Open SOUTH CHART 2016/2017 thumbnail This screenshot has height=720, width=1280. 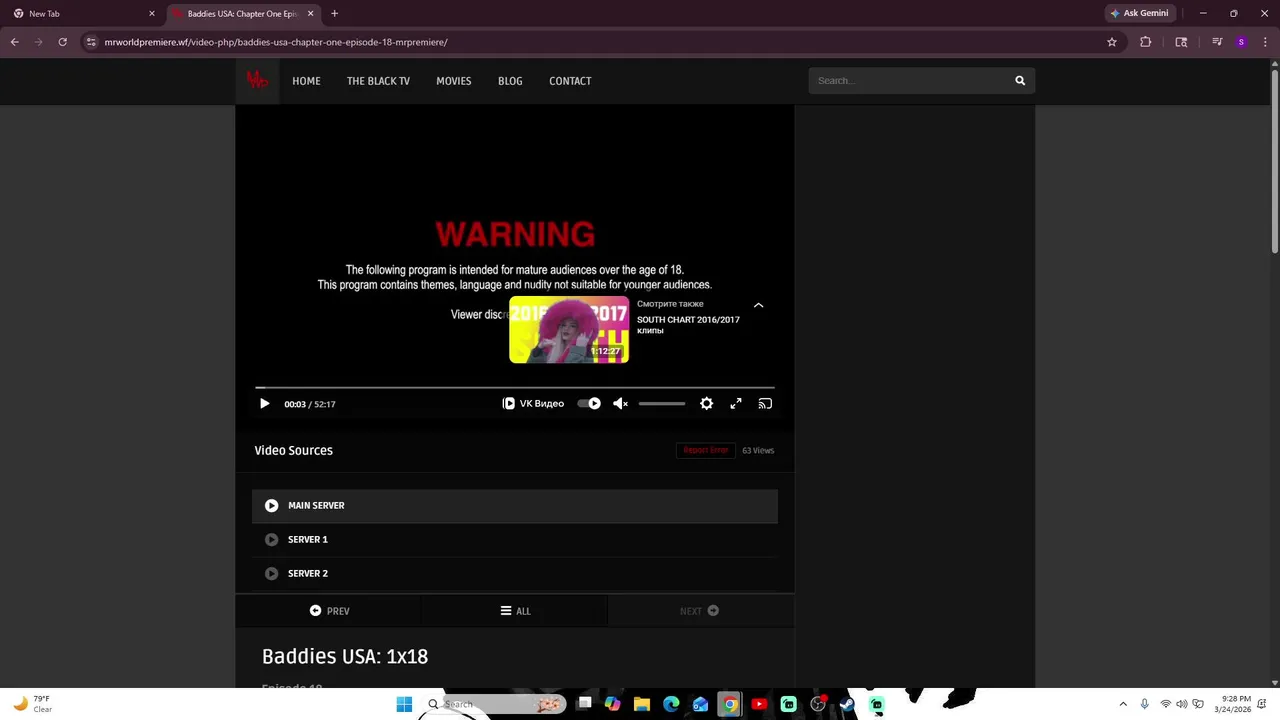tap(569, 329)
